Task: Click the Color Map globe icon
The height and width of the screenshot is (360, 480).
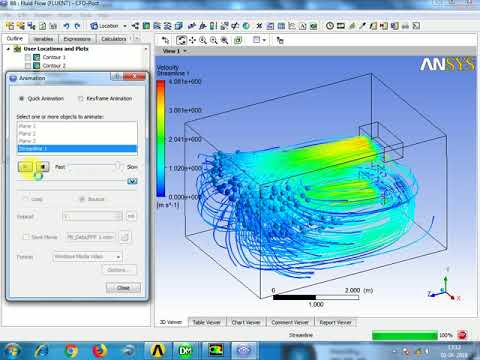Action: tap(246, 26)
